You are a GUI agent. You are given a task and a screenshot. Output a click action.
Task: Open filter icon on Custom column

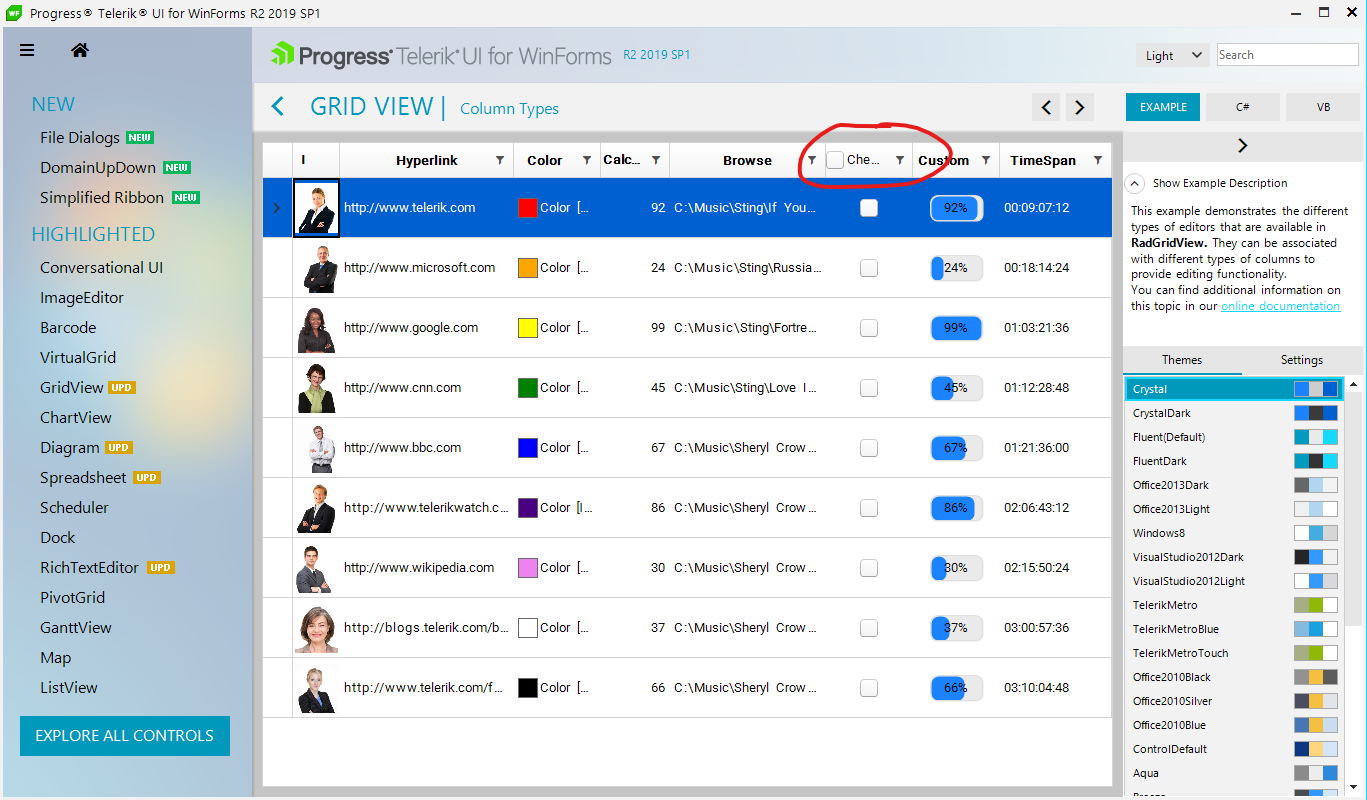[986, 160]
